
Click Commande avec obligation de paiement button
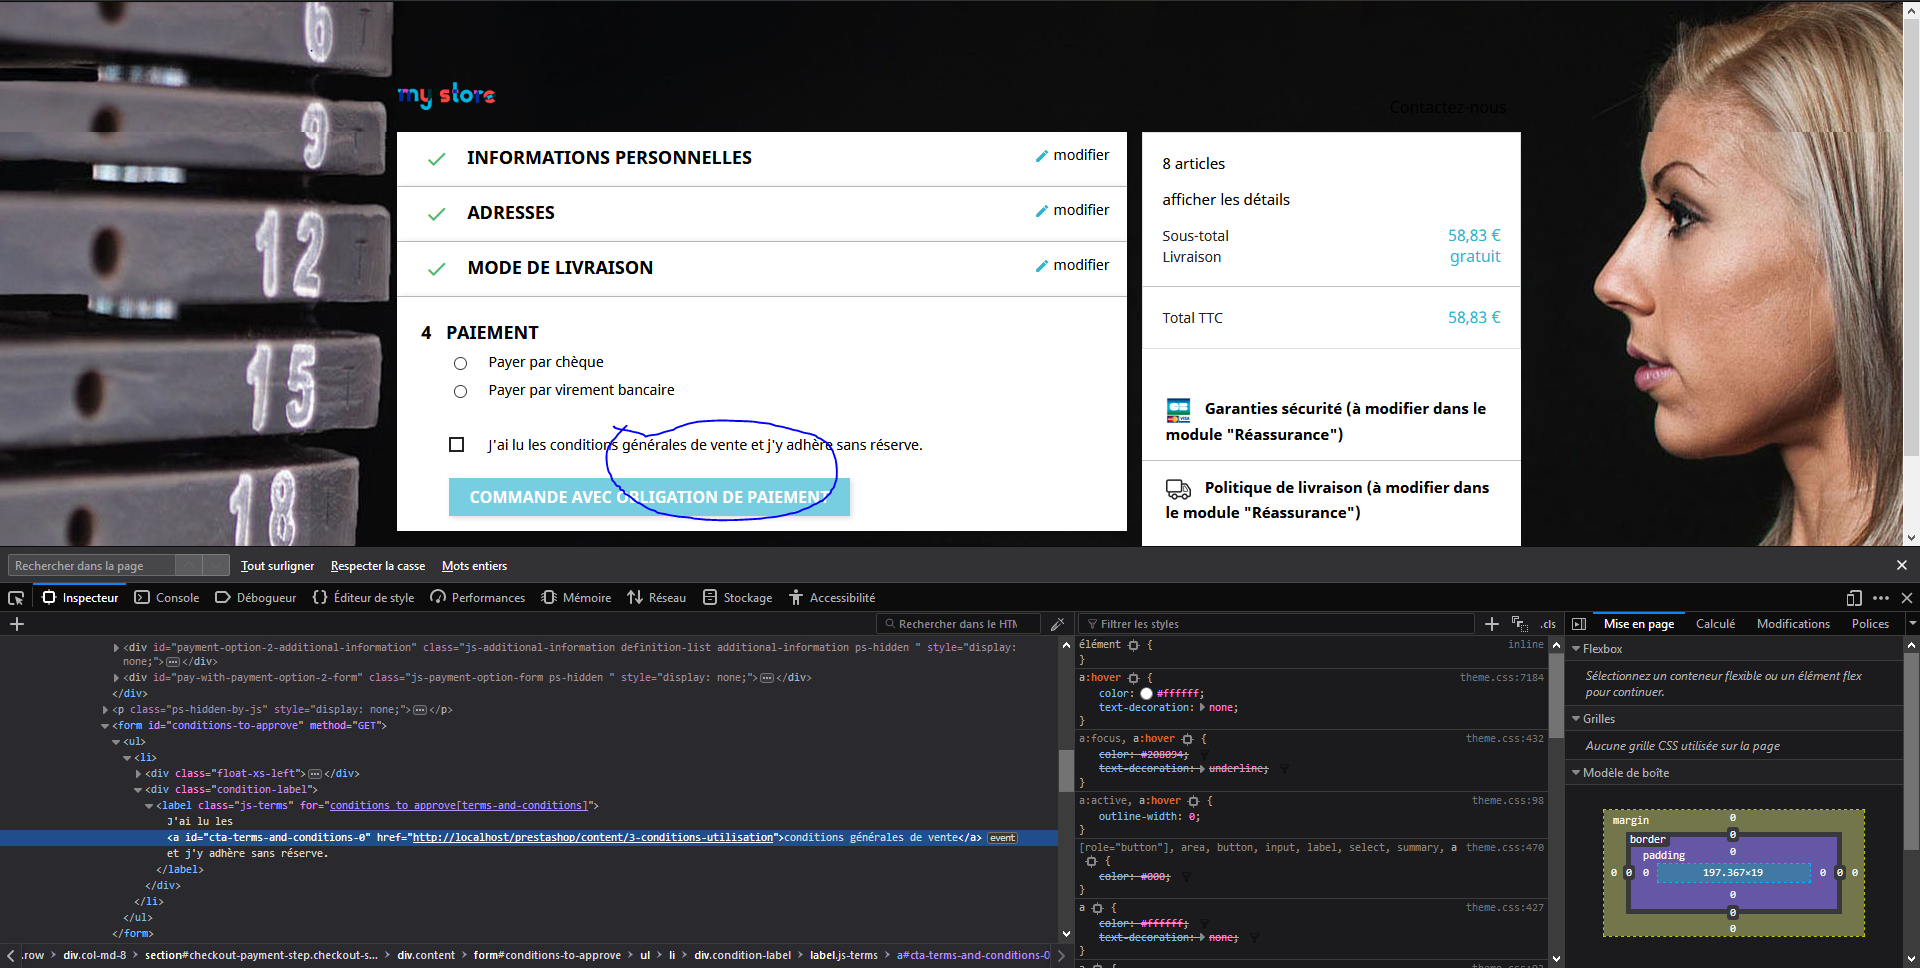pos(649,497)
